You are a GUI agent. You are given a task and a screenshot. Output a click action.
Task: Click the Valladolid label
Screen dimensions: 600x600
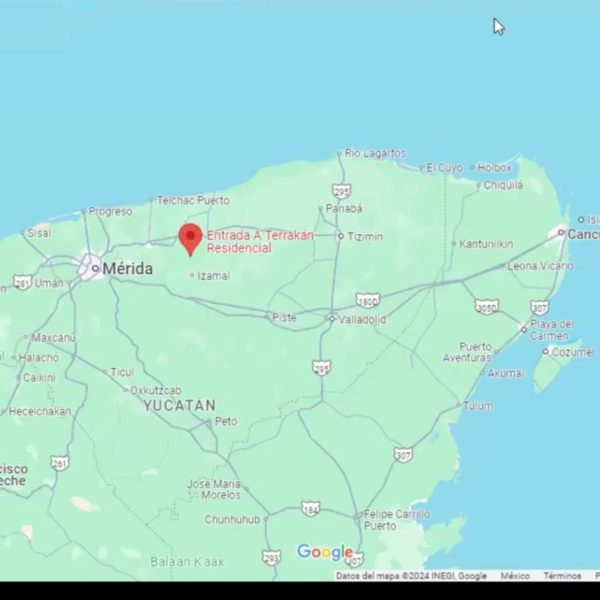click(x=362, y=320)
